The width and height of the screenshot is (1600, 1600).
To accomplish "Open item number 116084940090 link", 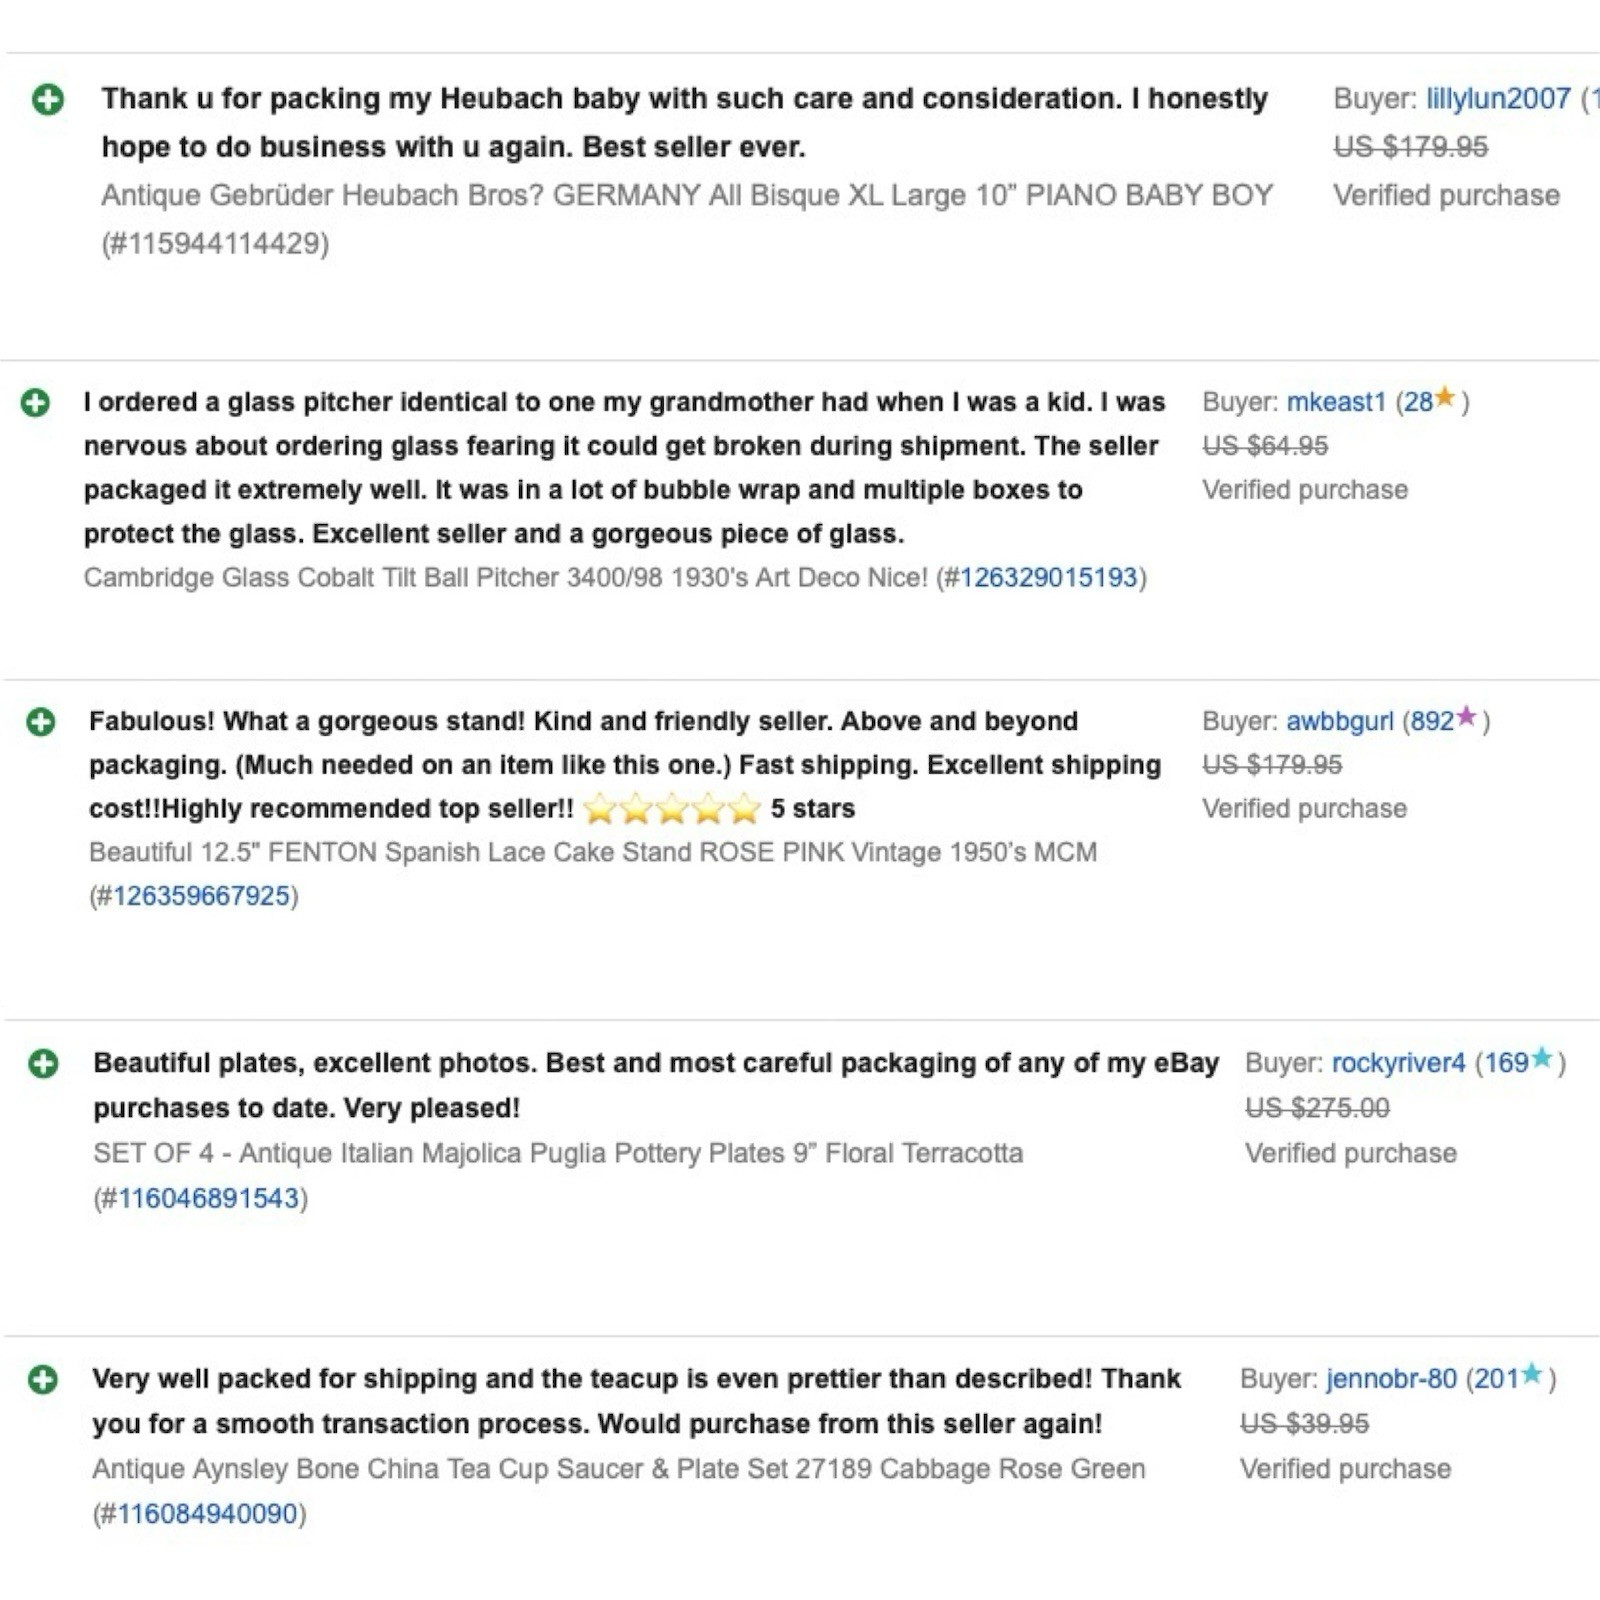I will (208, 1514).
